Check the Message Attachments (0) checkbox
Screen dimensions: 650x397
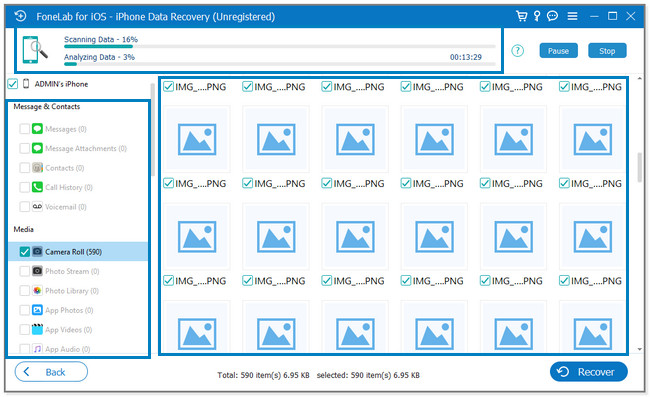tap(24, 148)
